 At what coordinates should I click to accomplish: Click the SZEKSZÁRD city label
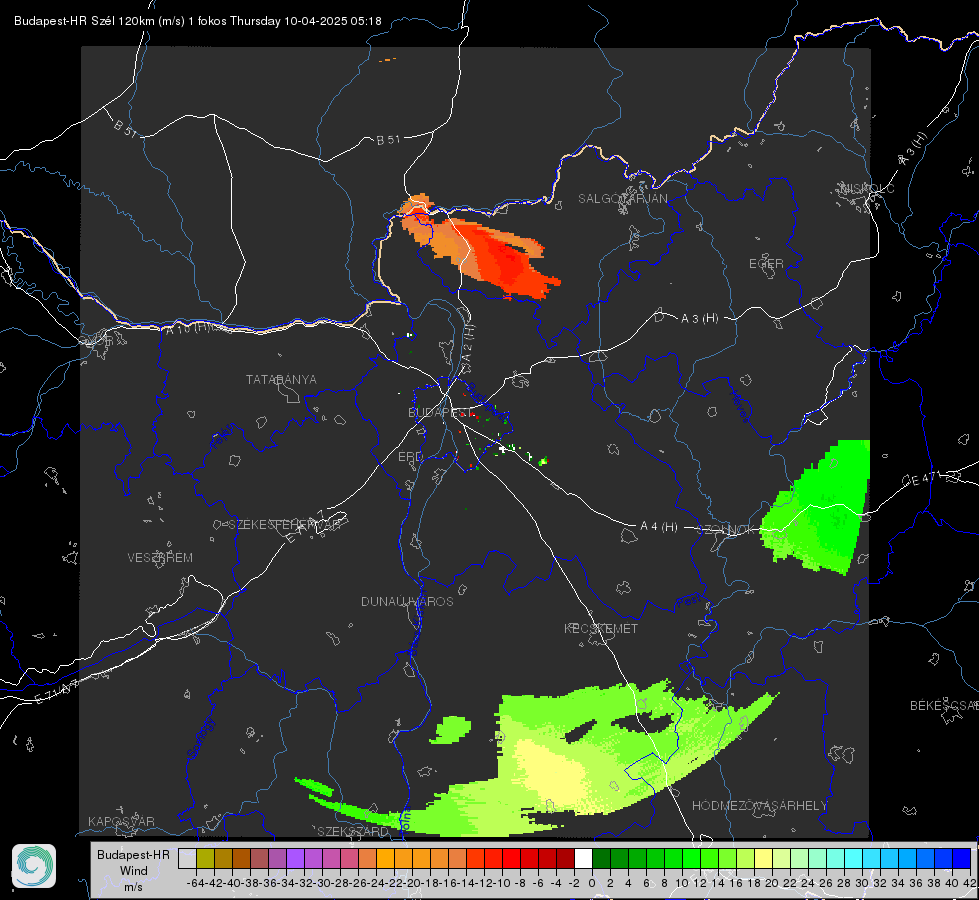[x=353, y=831]
